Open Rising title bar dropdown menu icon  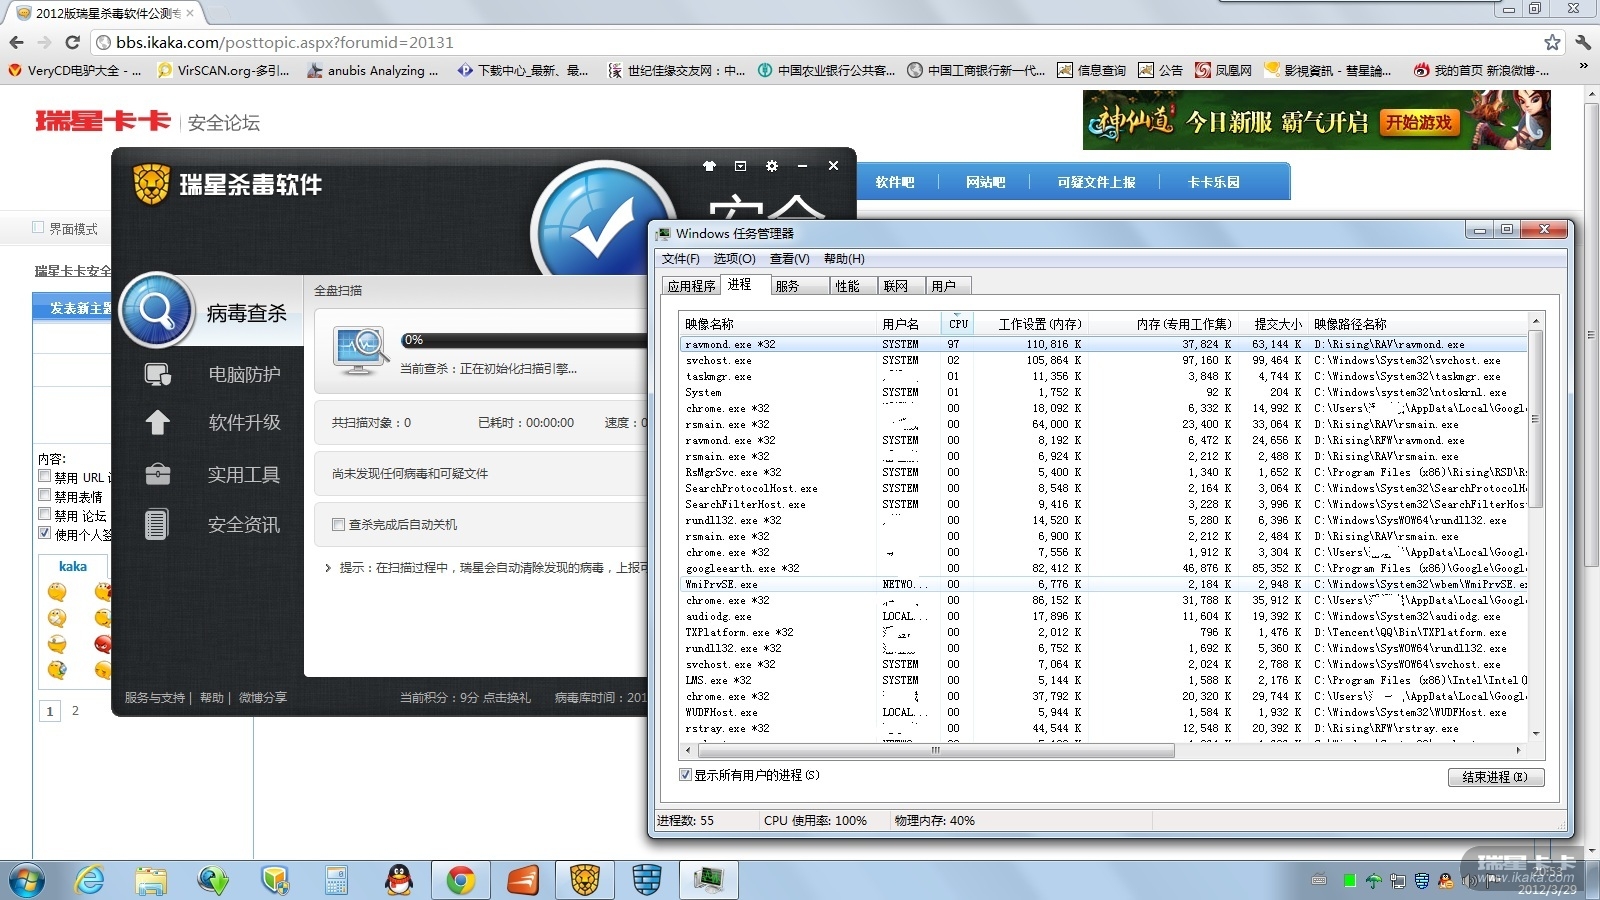coord(740,166)
